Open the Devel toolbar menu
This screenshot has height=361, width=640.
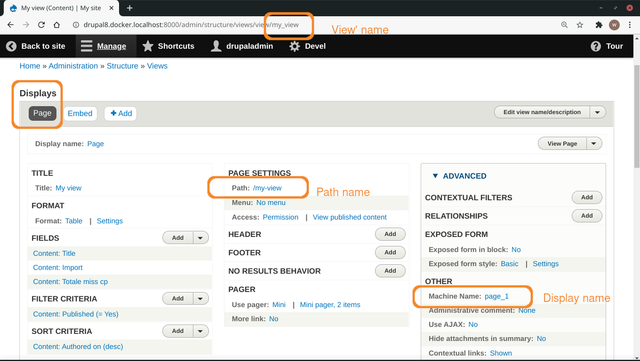click(x=307, y=46)
